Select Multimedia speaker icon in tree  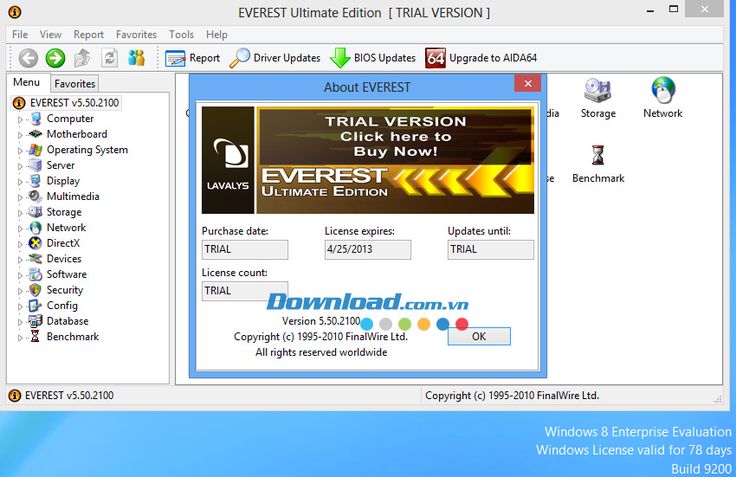(36, 196)
